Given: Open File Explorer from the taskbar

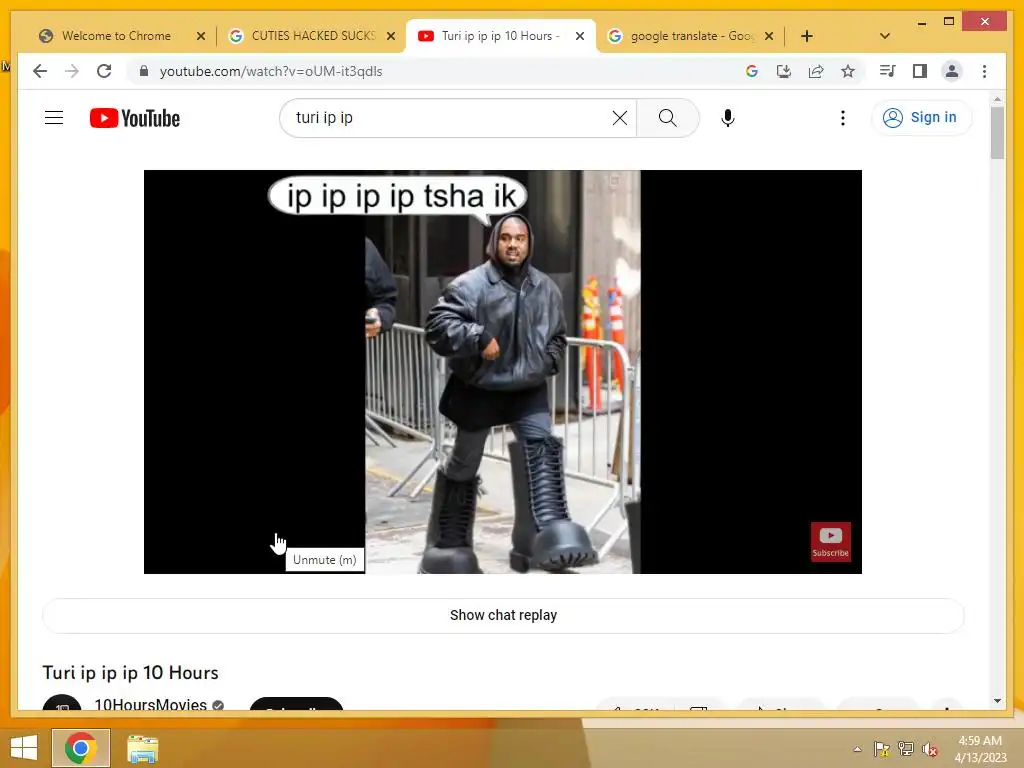Looking at the screenshot, I should click(x=142, y=749).
